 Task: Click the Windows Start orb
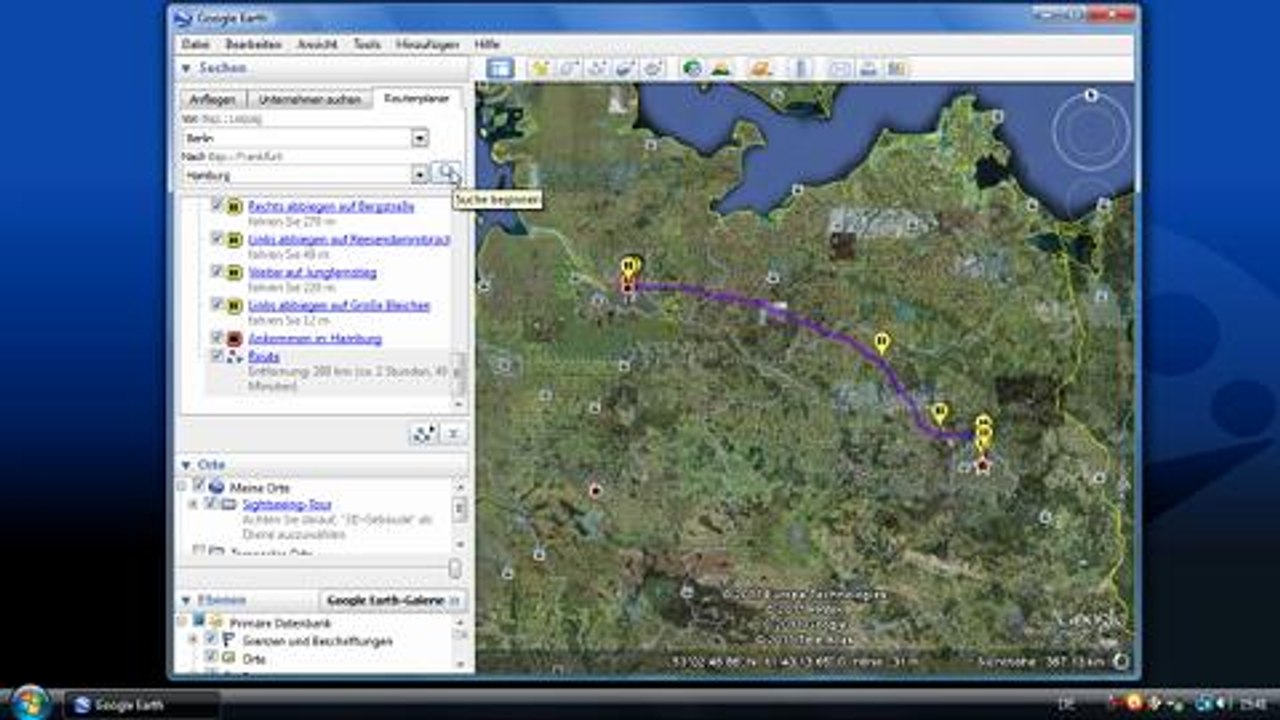[32, 703]
